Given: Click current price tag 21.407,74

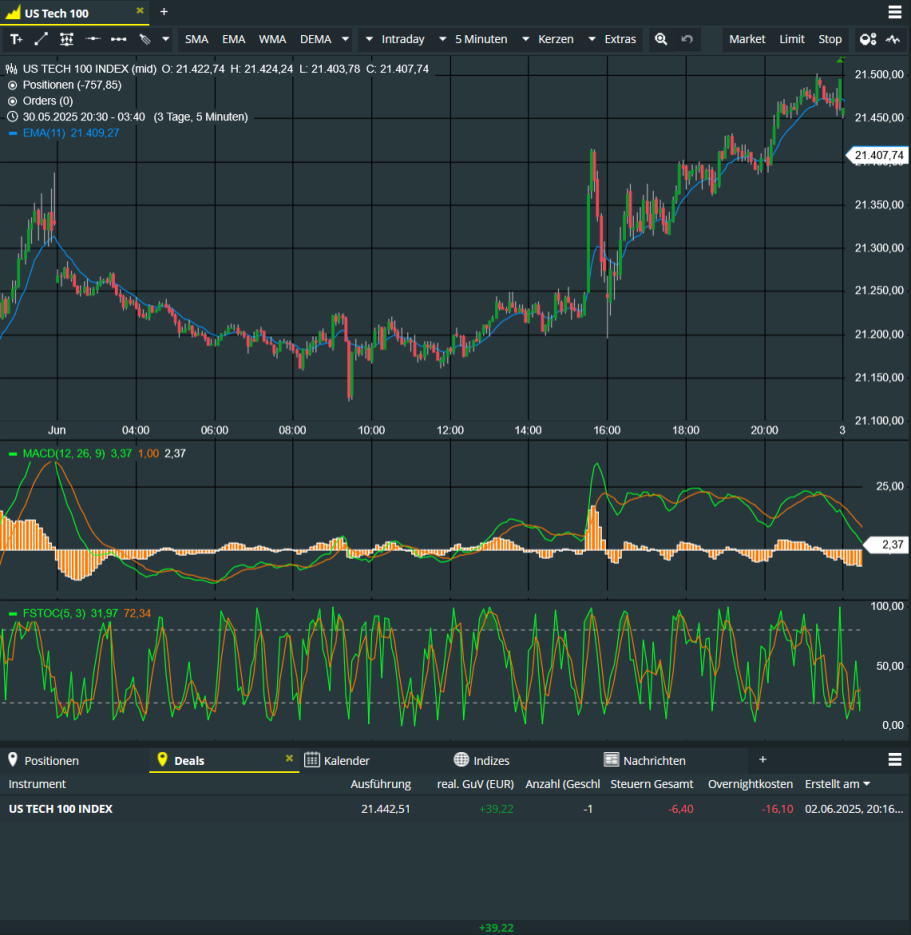Looking at the screenshot, I should coord(878,156).
